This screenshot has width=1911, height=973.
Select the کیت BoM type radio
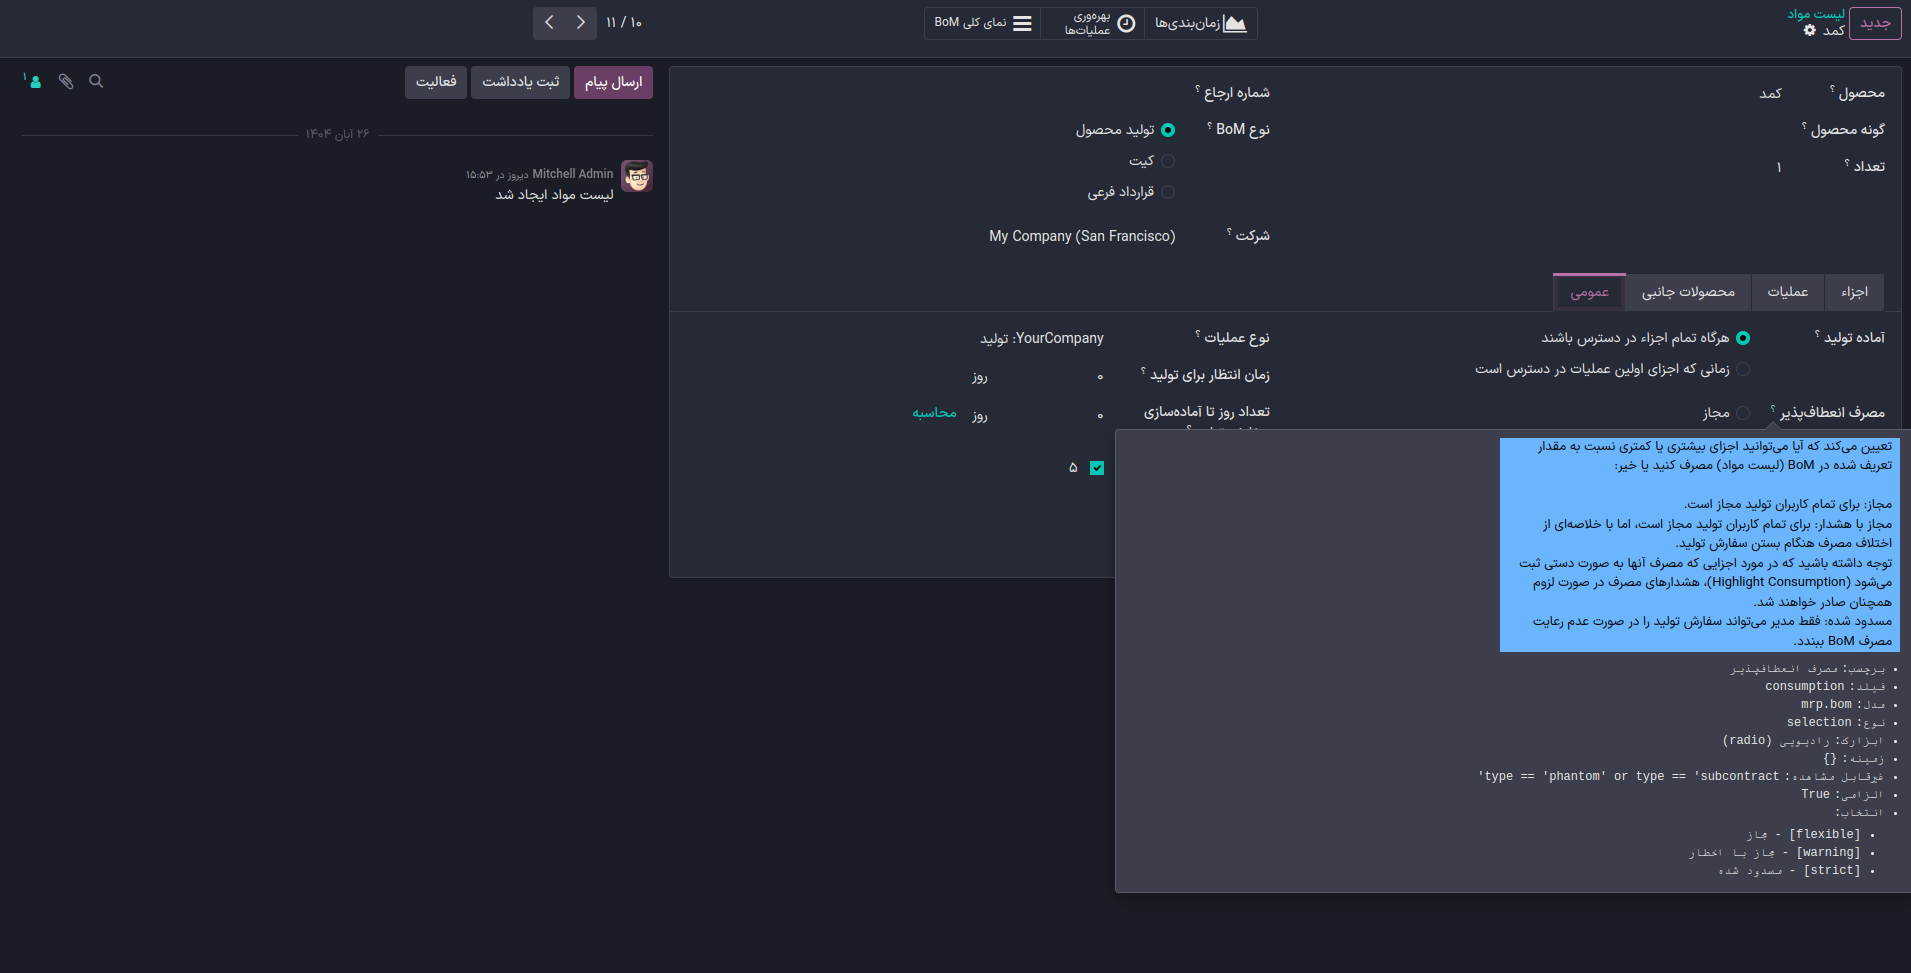pos(1167,161)
